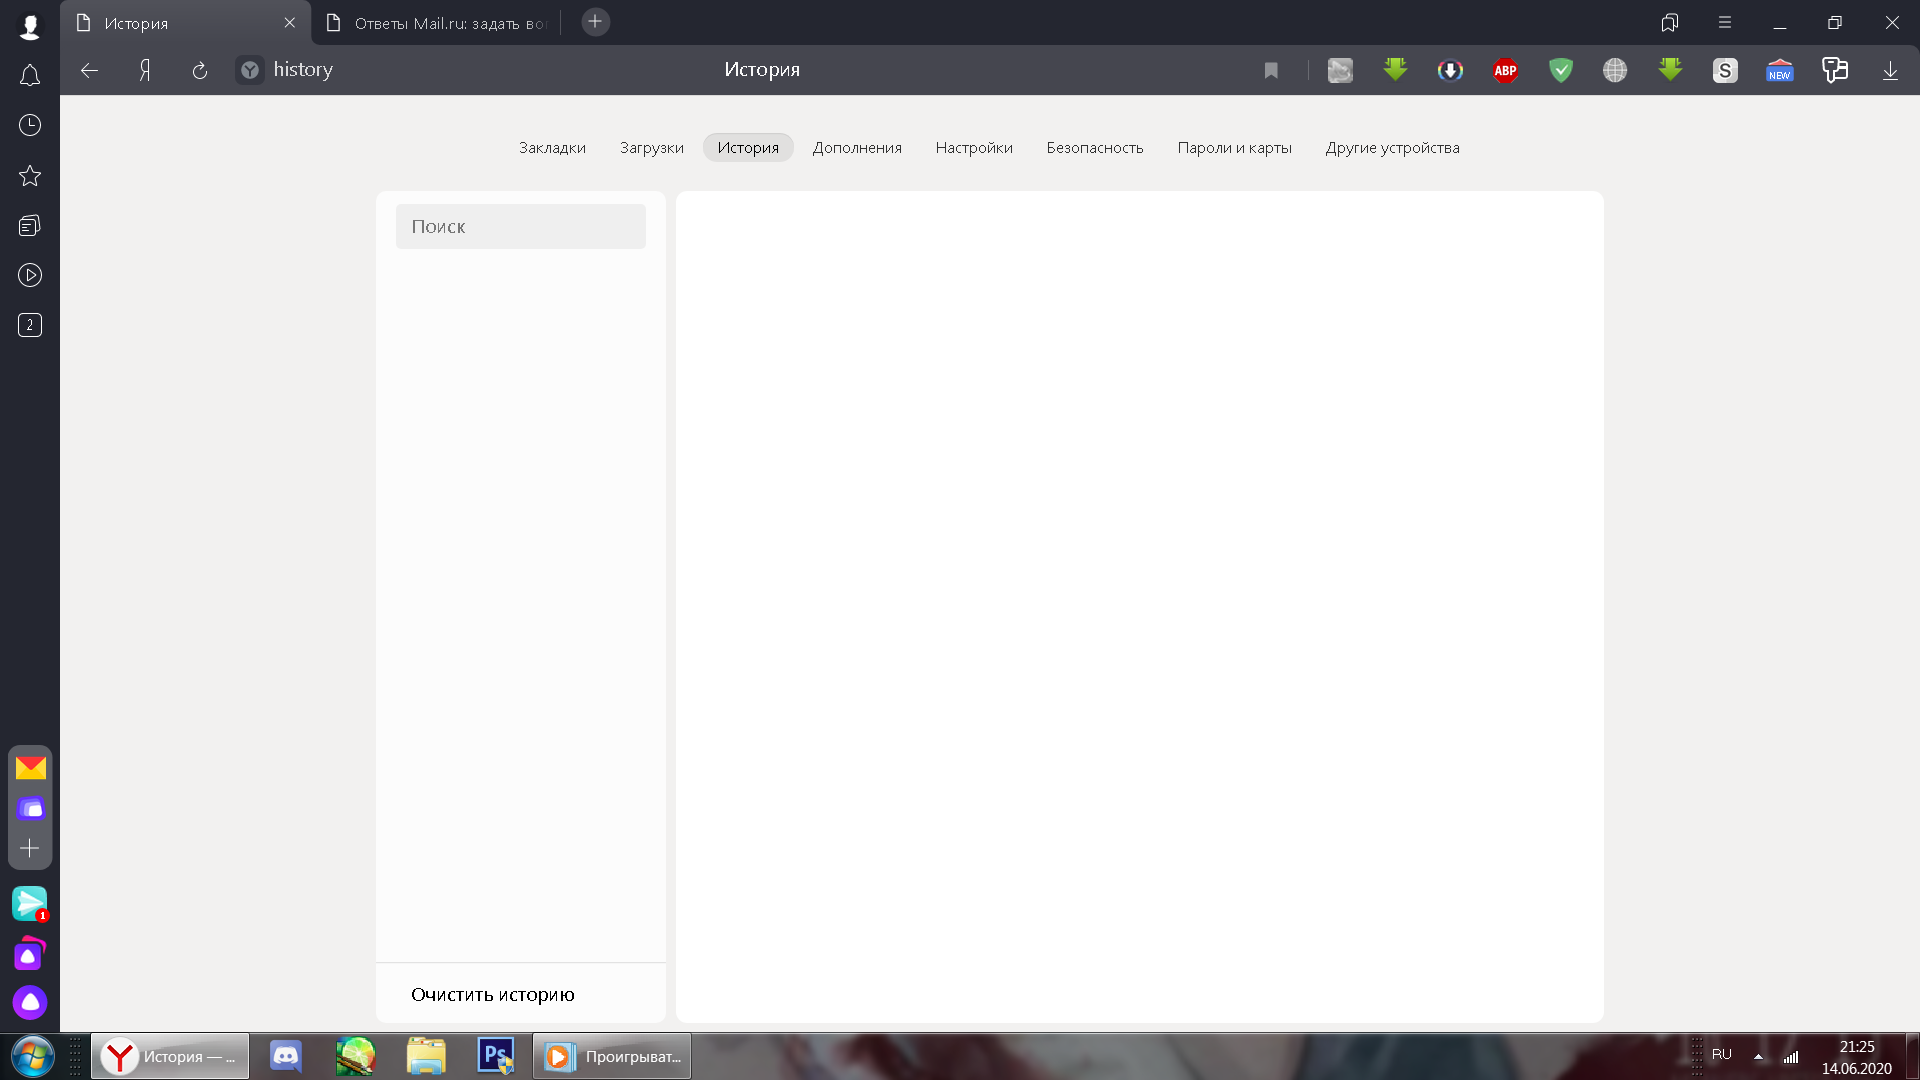This screenshot has height=1080, width=1920.
Task: Switch keyboard language RU indicator
Action: coord(1722,1055)
